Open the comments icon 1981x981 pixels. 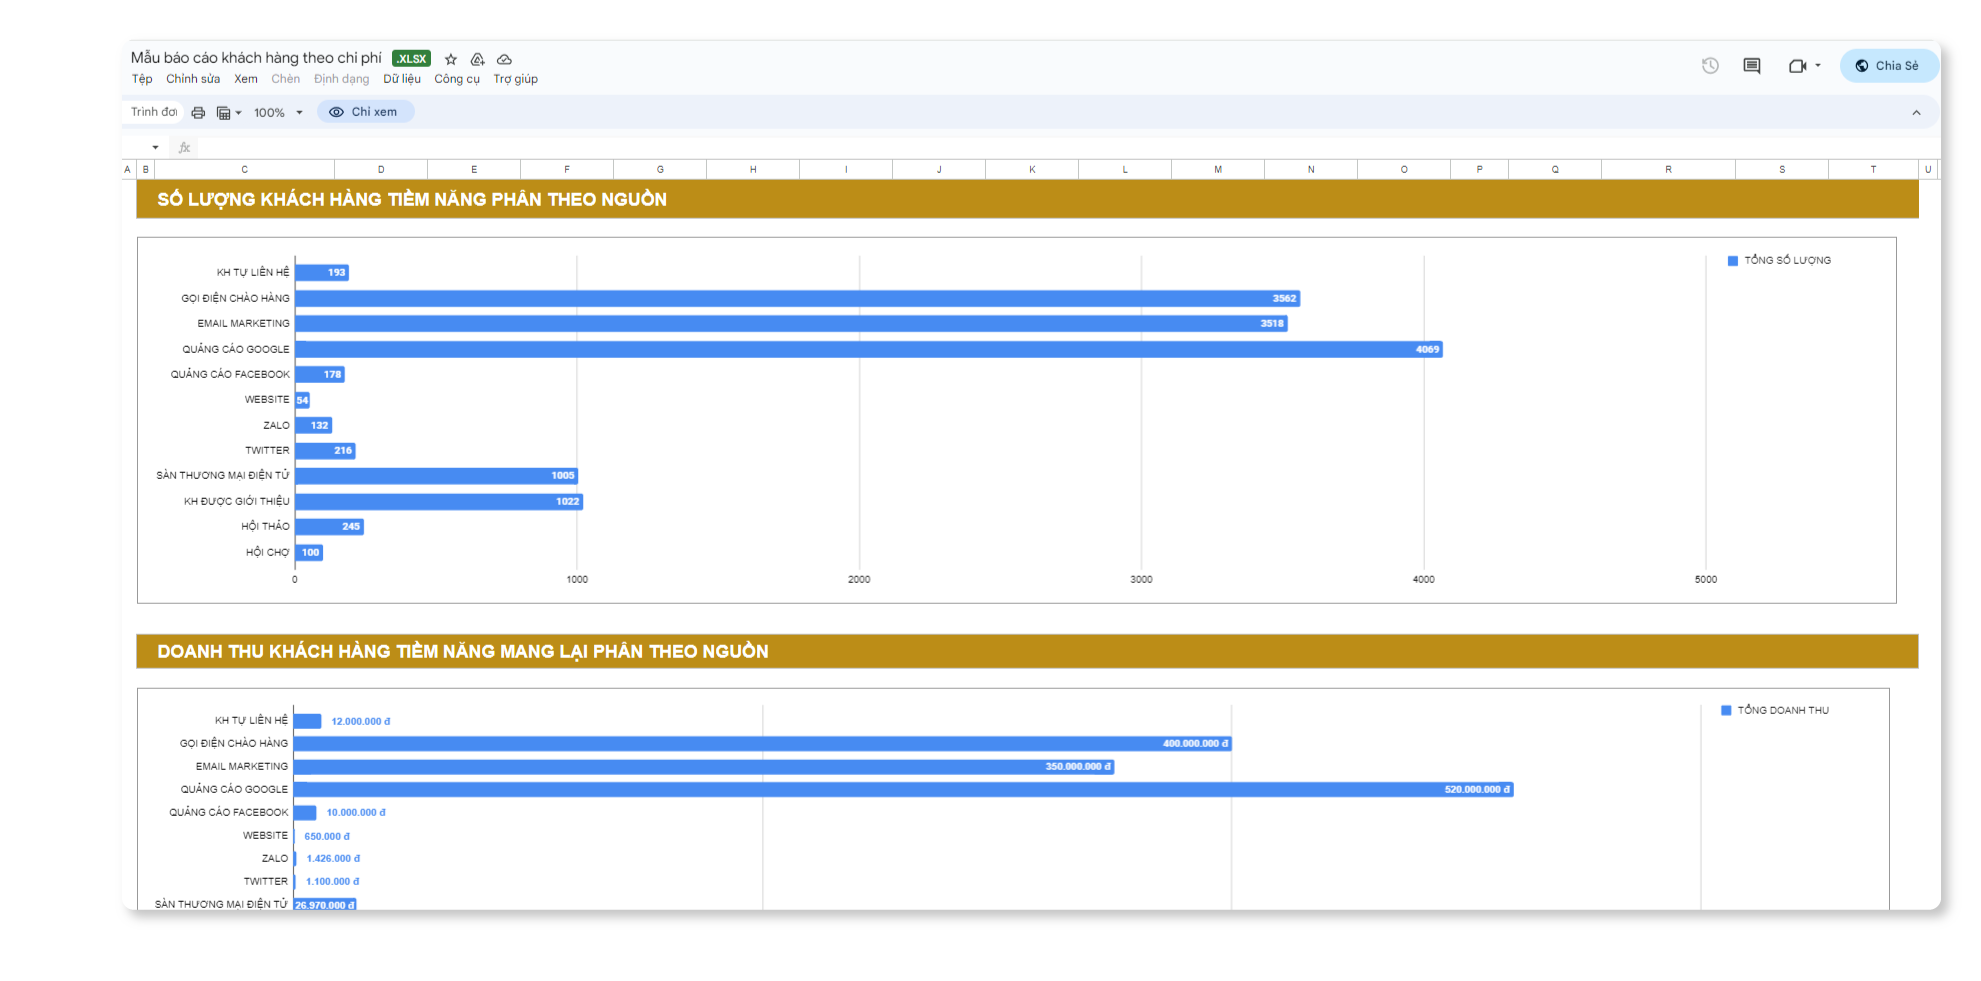[1752, 66]
